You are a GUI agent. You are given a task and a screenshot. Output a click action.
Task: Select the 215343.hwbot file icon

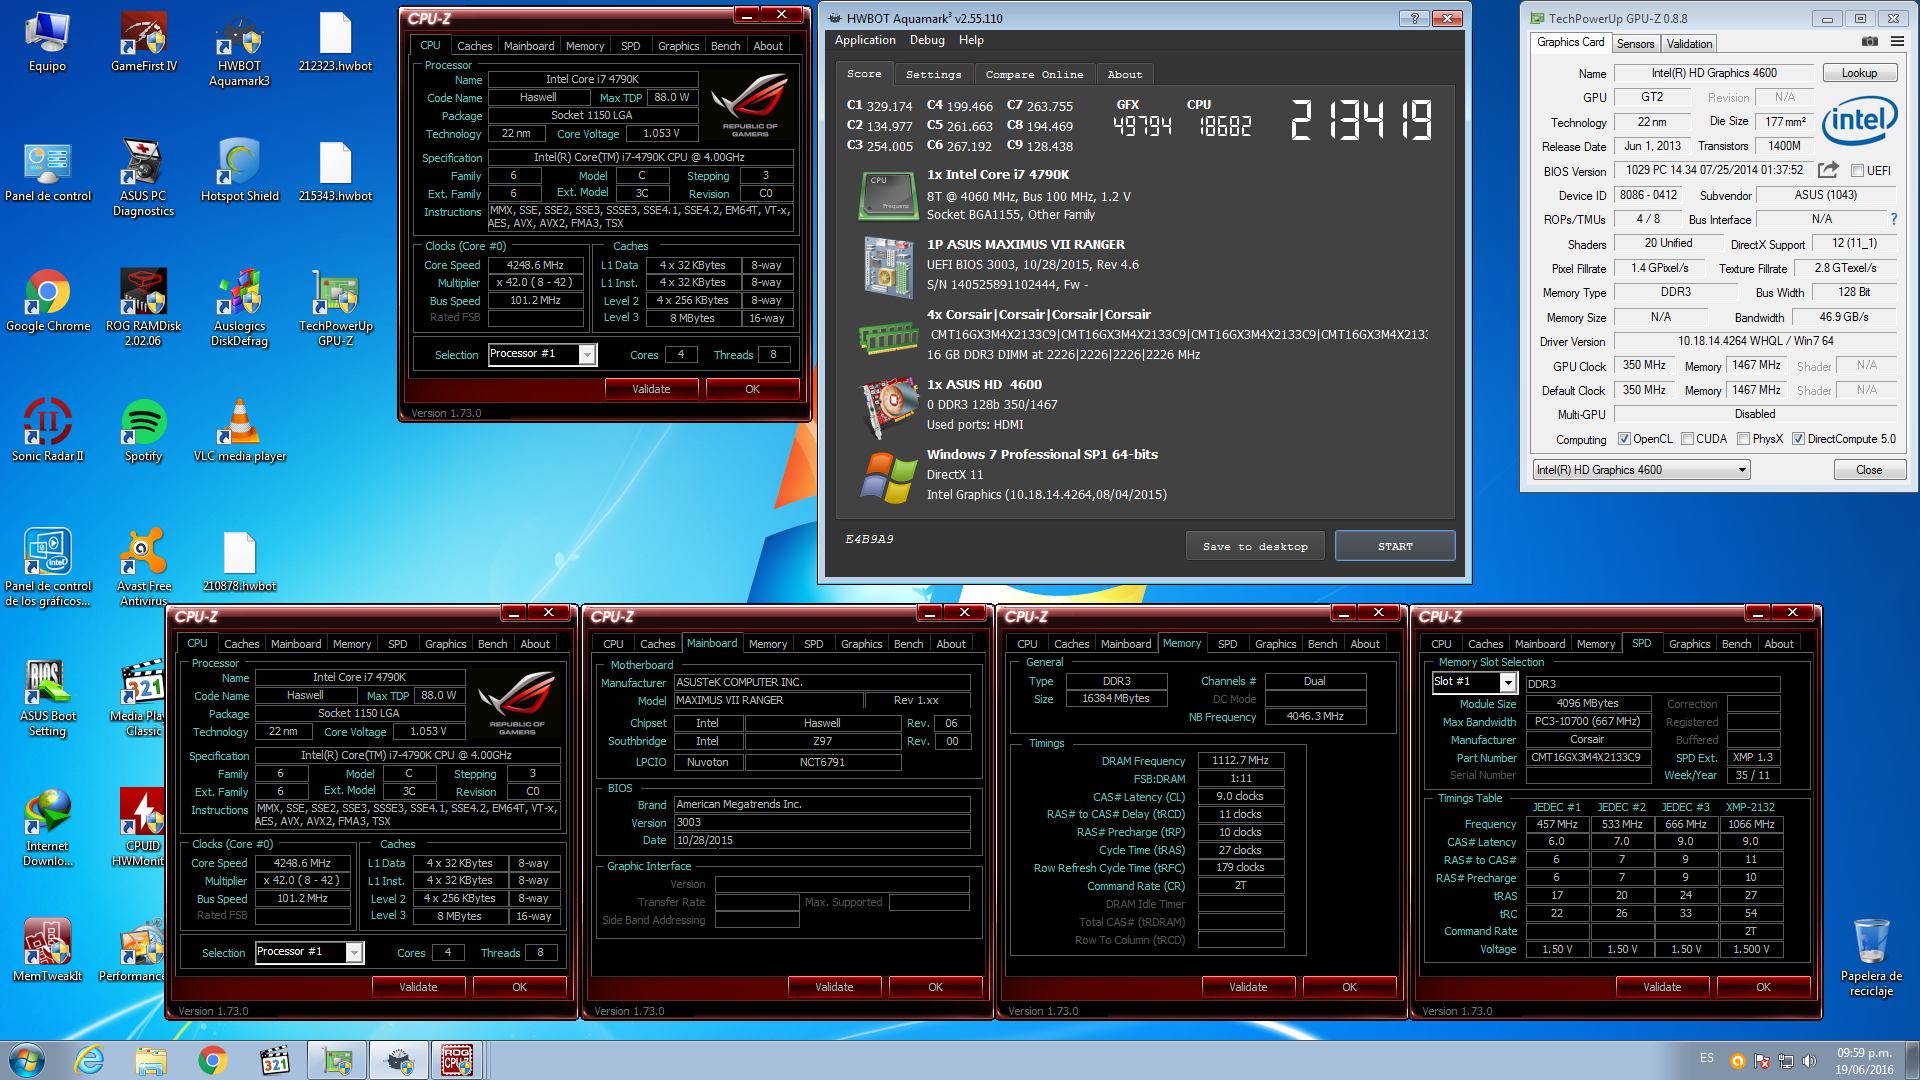tap(335, 172)
